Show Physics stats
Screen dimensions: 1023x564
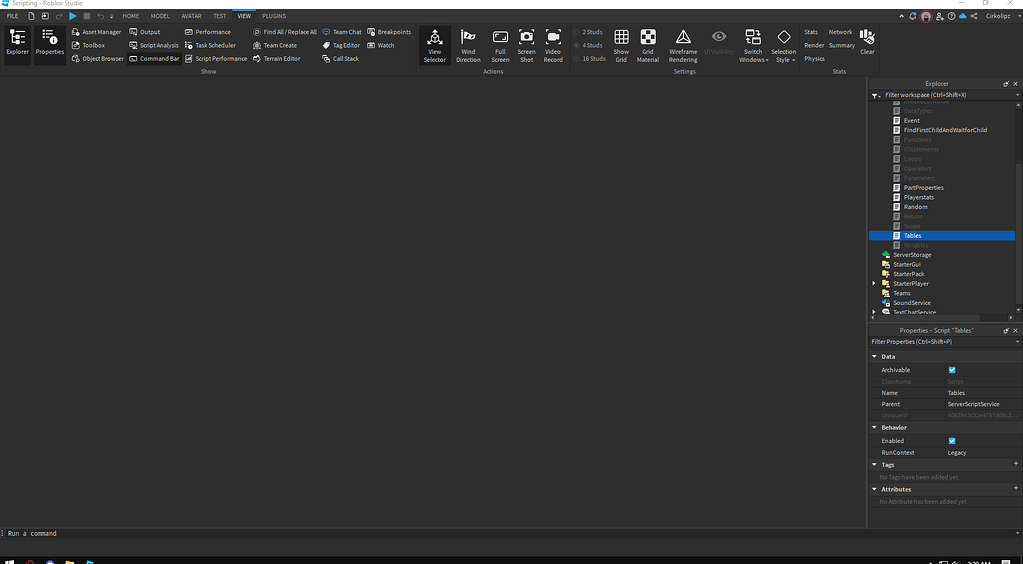click(814, 59)
